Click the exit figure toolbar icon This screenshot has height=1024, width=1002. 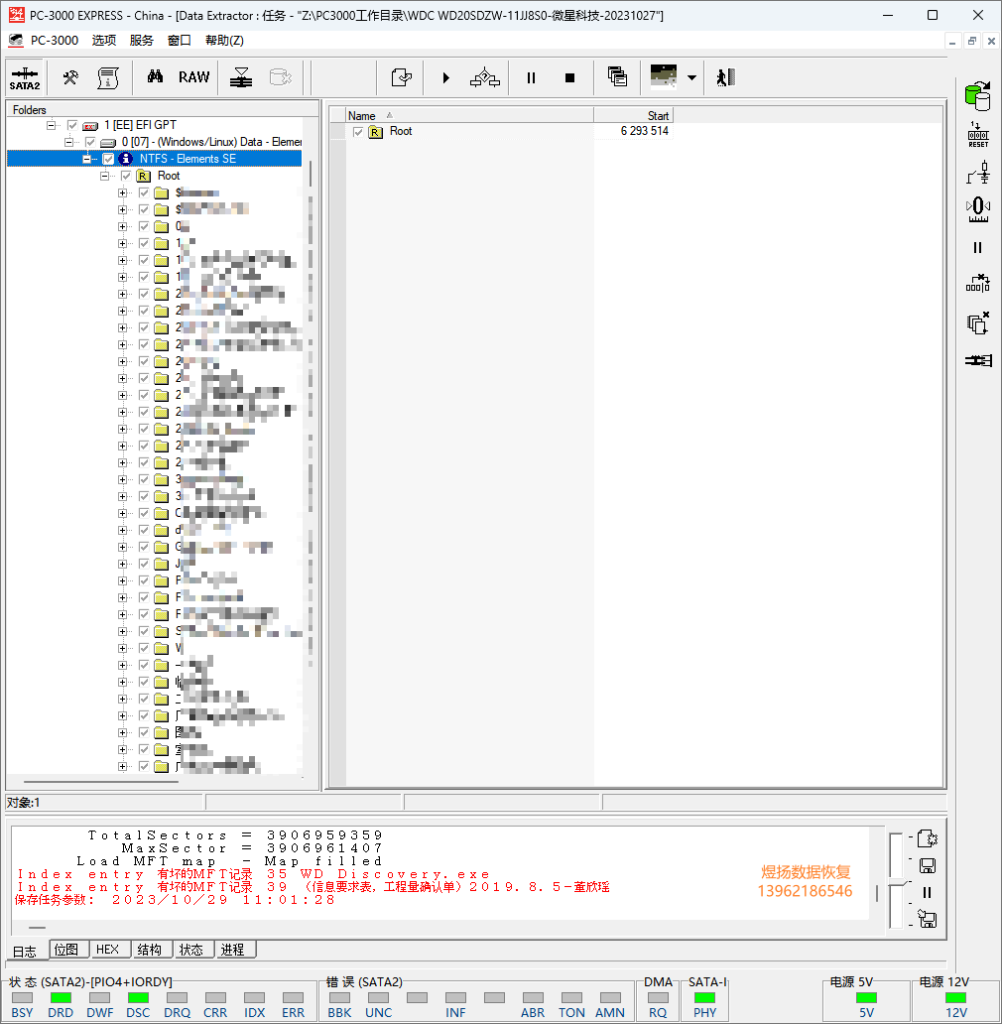tap(726, 78)
